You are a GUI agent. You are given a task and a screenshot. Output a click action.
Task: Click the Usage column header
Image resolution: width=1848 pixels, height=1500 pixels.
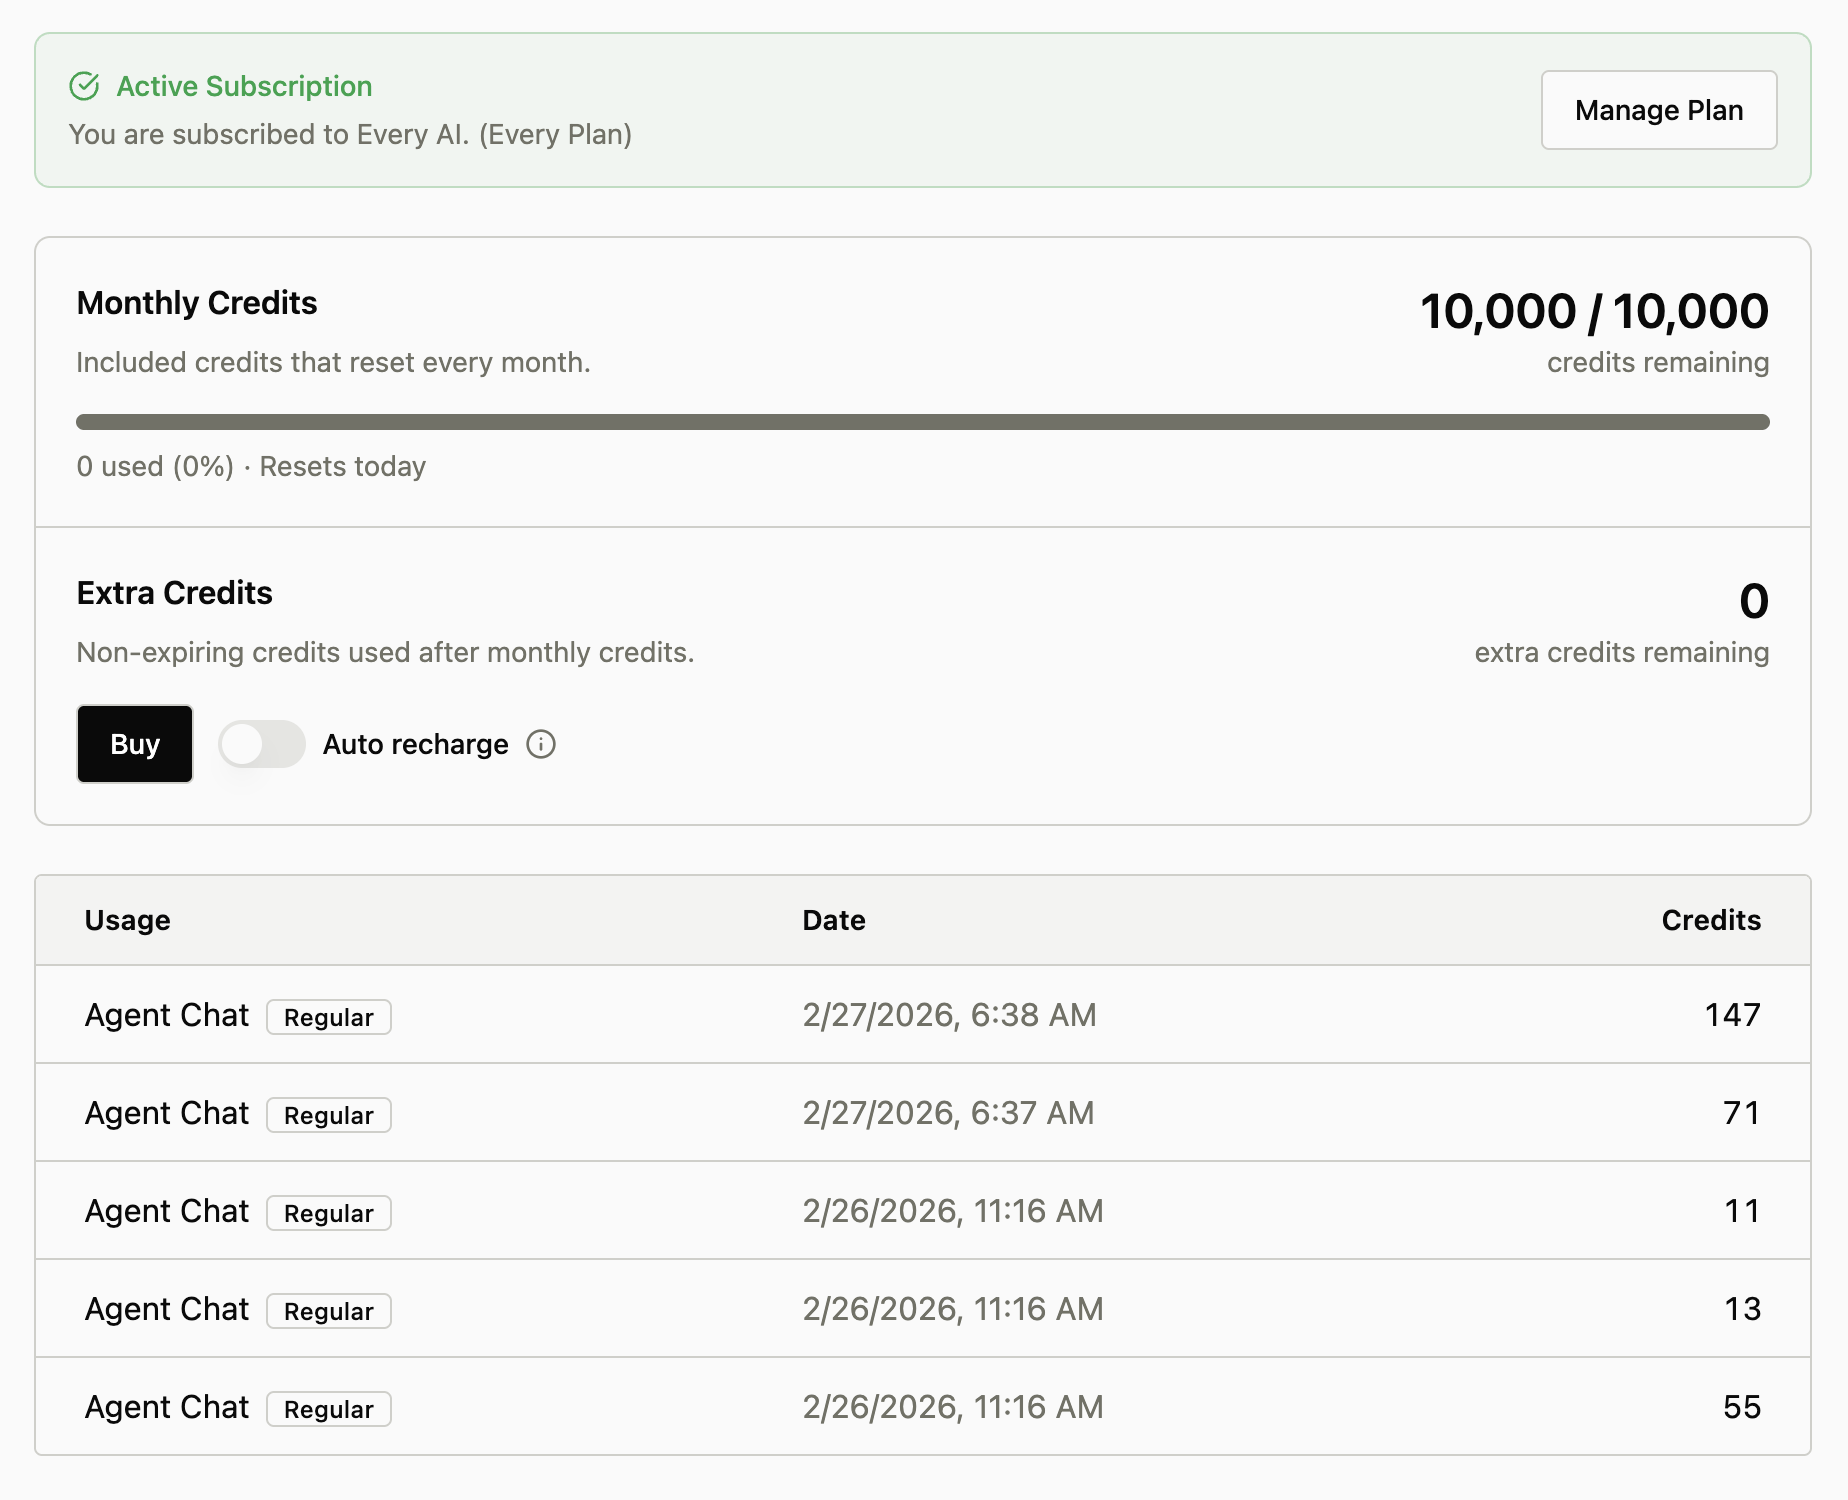pos(127,919)
